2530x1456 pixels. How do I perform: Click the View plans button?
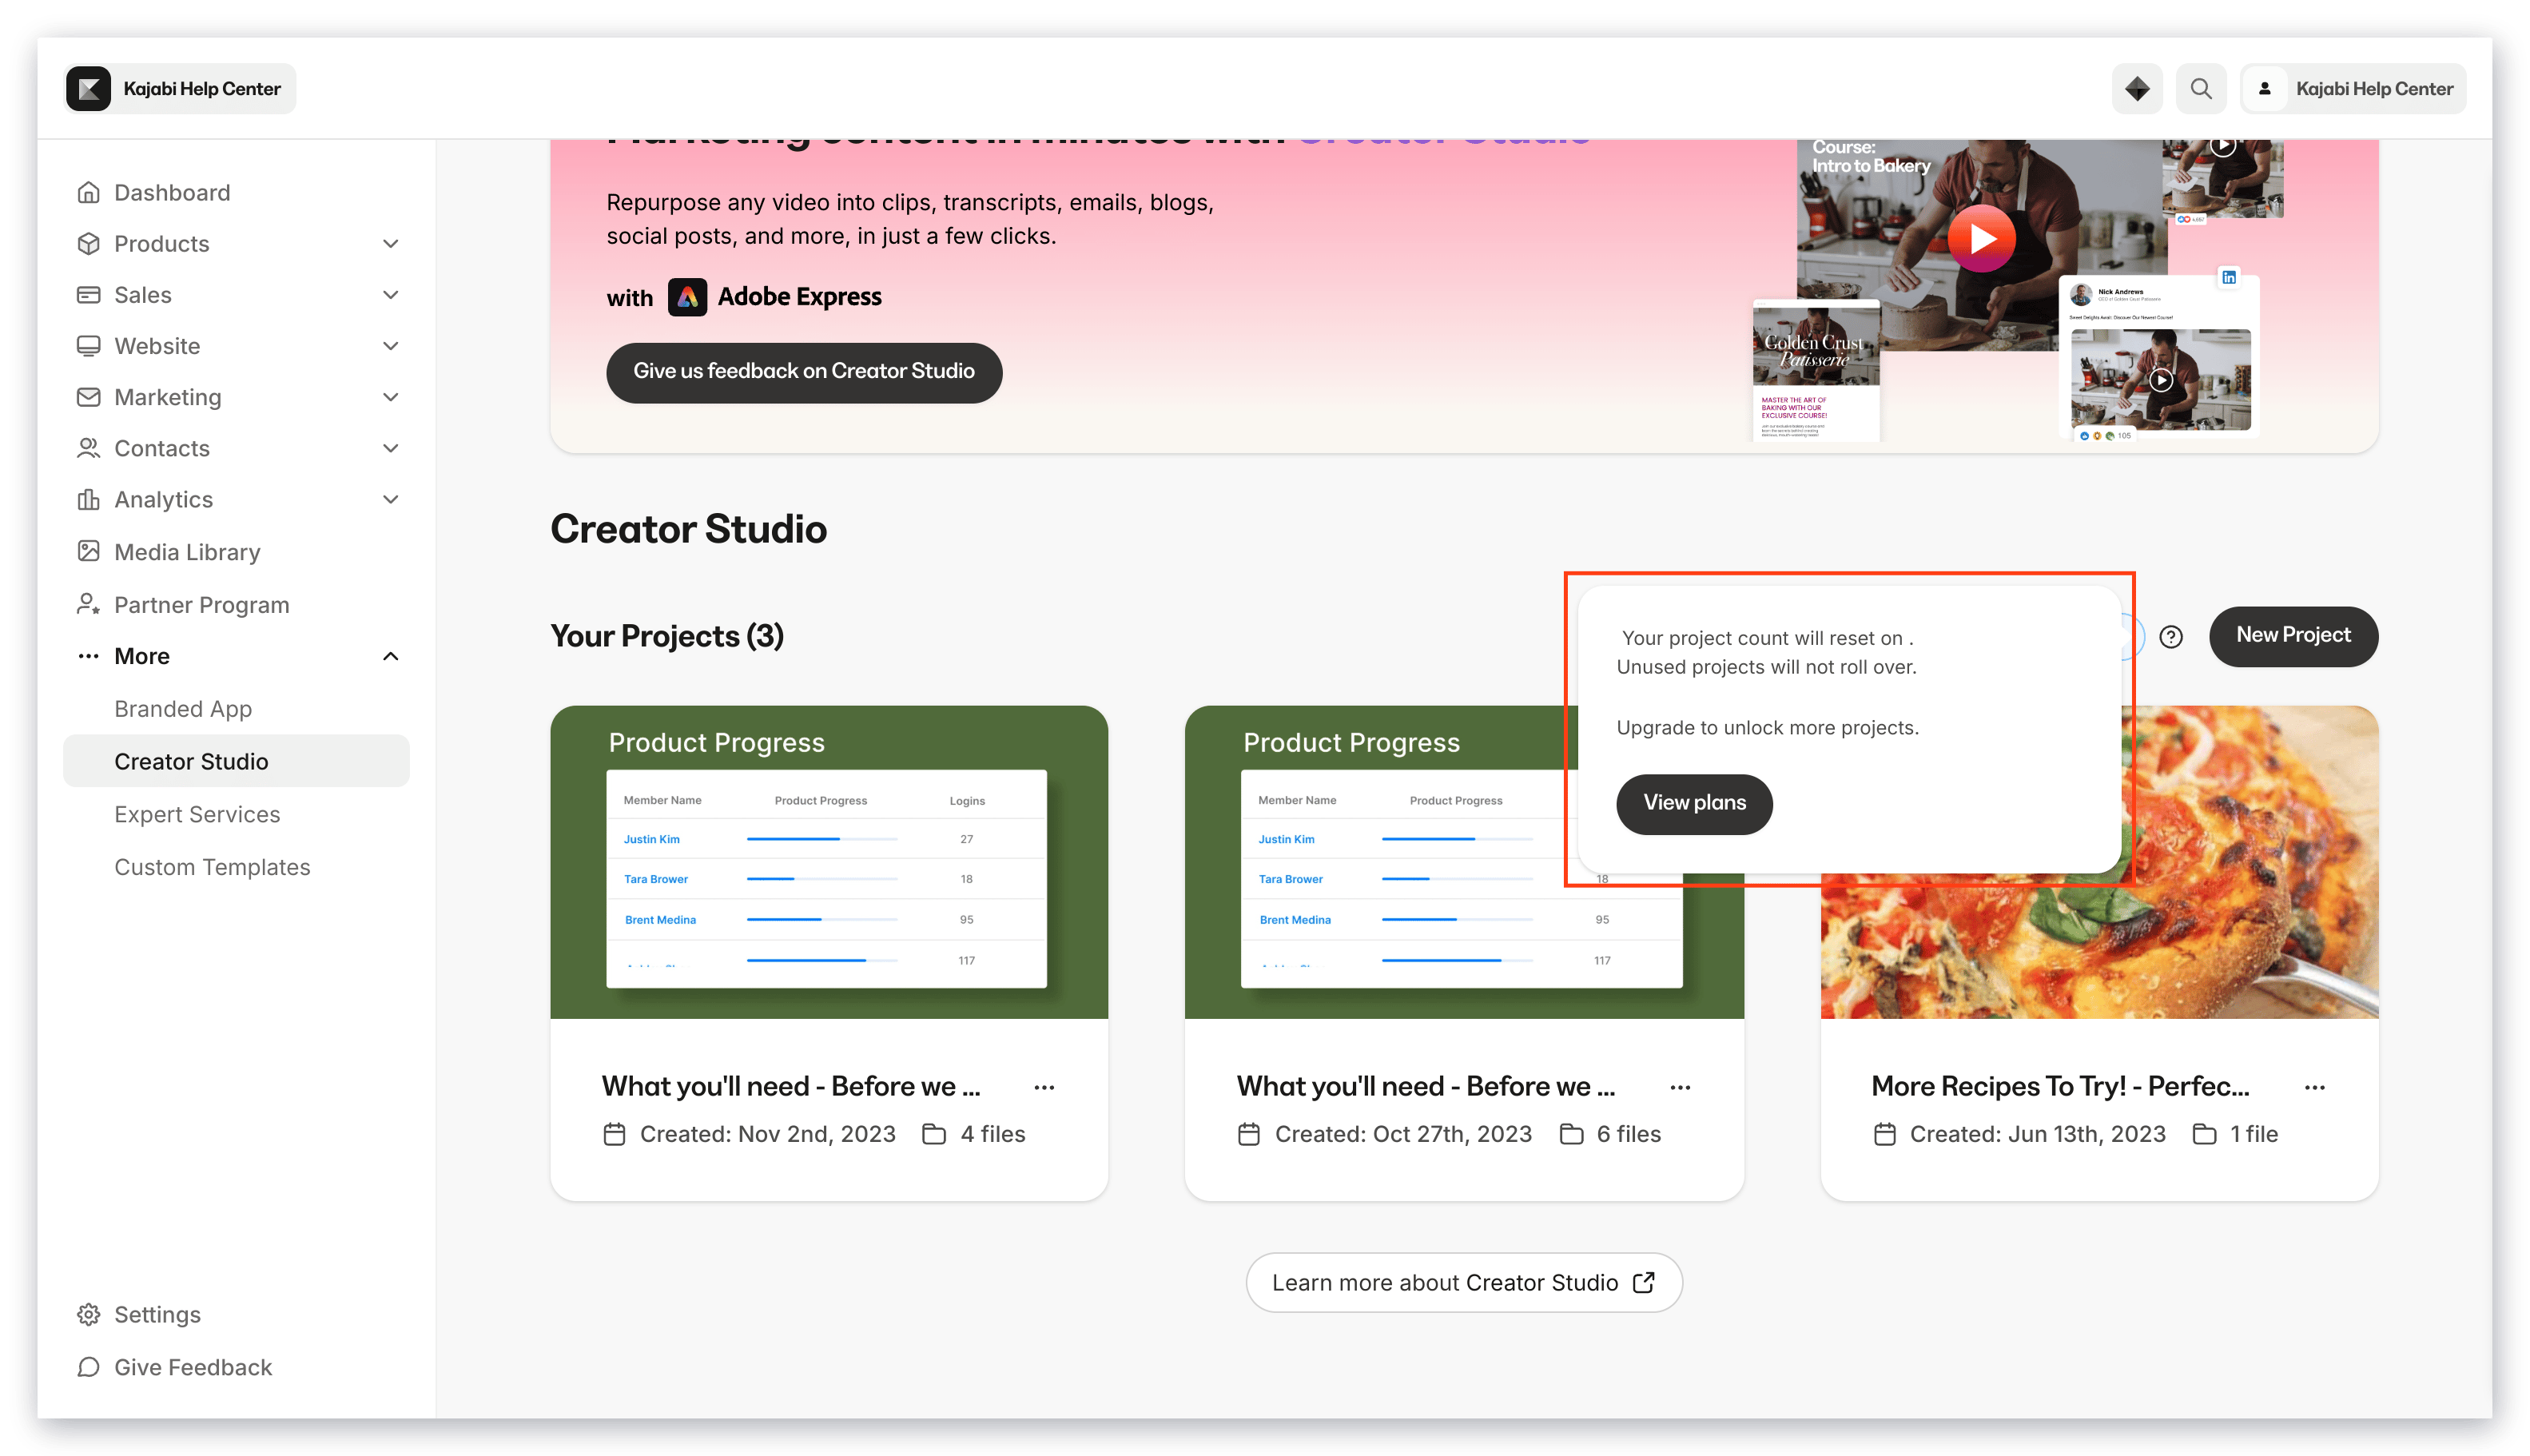tap(1694, 803)
